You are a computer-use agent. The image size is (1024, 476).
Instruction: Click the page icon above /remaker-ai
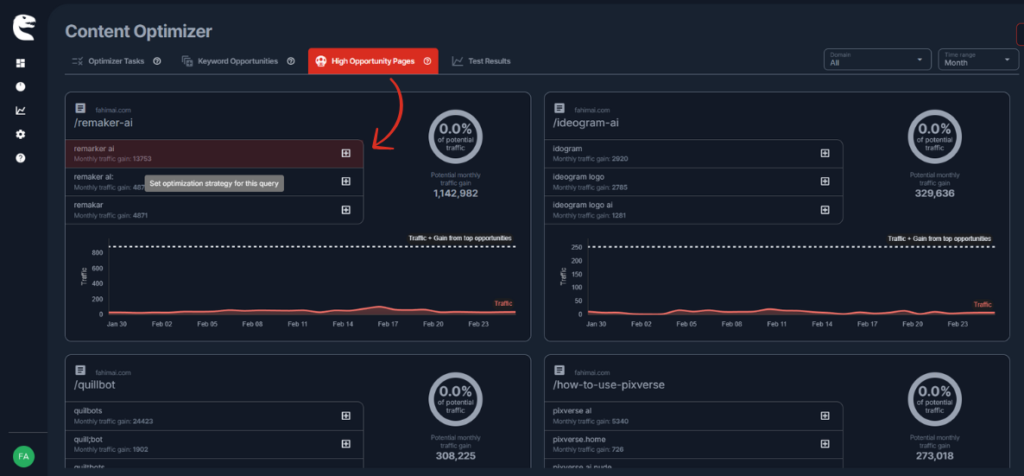pyautogui.click(x=80, y=108)
